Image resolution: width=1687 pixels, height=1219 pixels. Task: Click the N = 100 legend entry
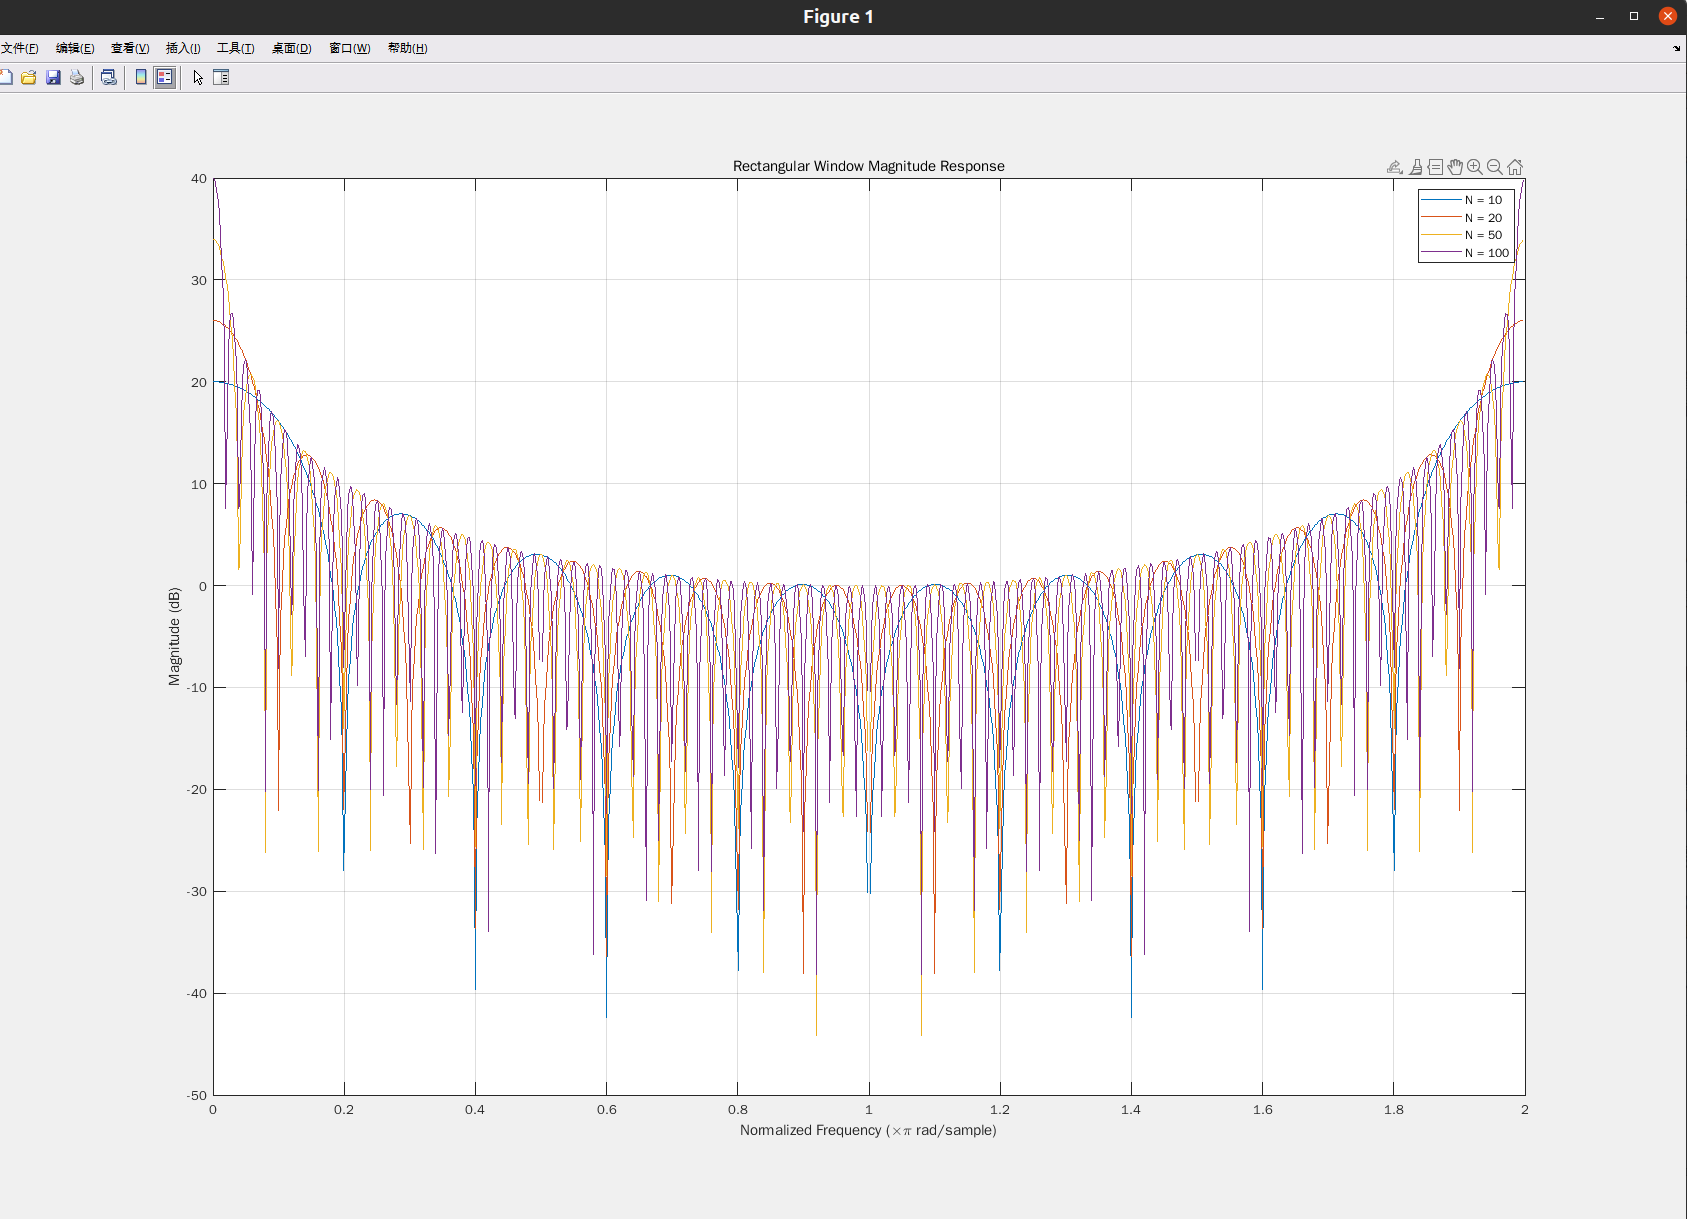(x=1465, y=253)
